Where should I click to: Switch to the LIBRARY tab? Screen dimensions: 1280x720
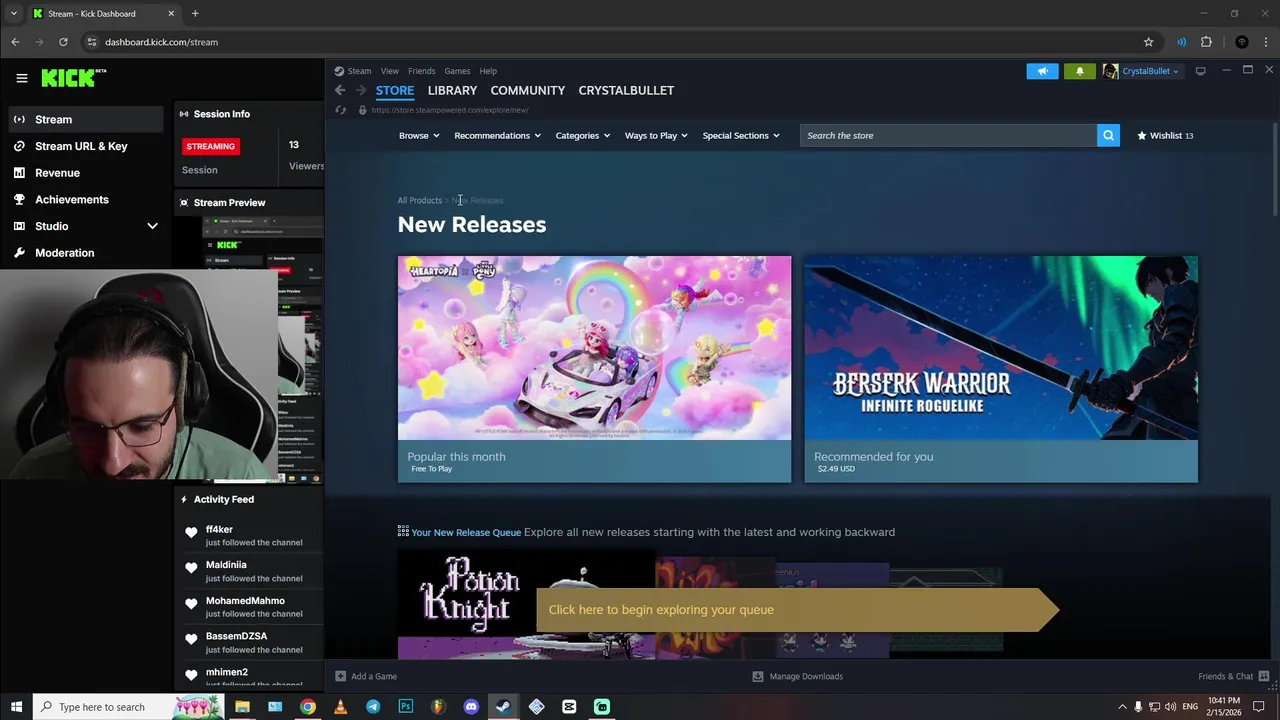pos(452,90)
